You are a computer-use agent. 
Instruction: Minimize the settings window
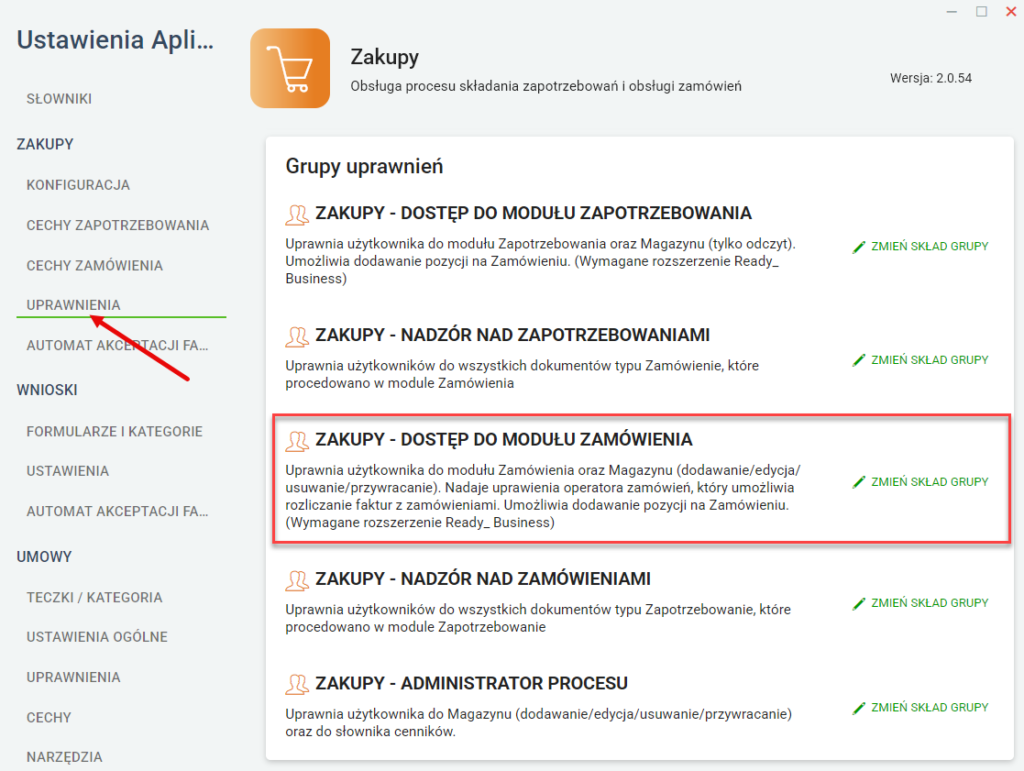point(952,12)
